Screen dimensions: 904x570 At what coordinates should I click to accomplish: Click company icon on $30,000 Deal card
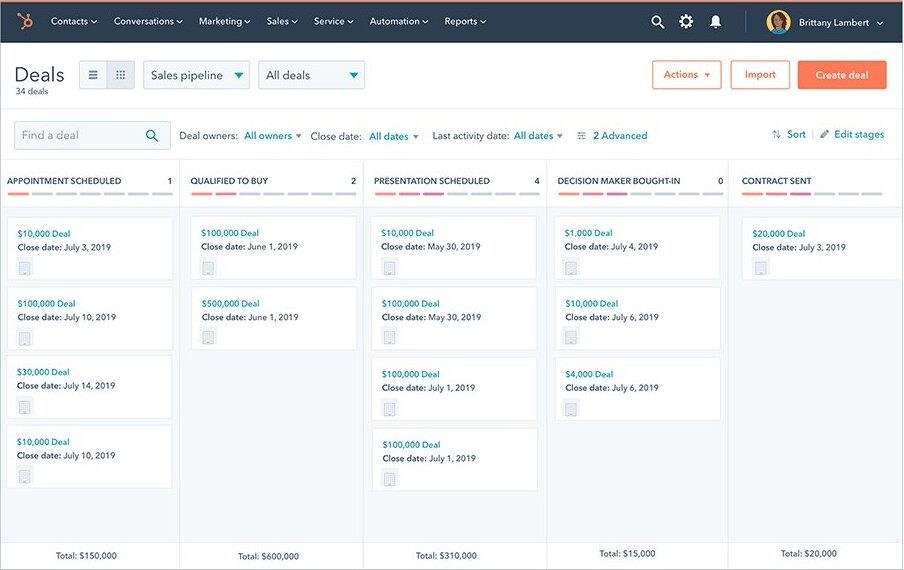[25, 407]
